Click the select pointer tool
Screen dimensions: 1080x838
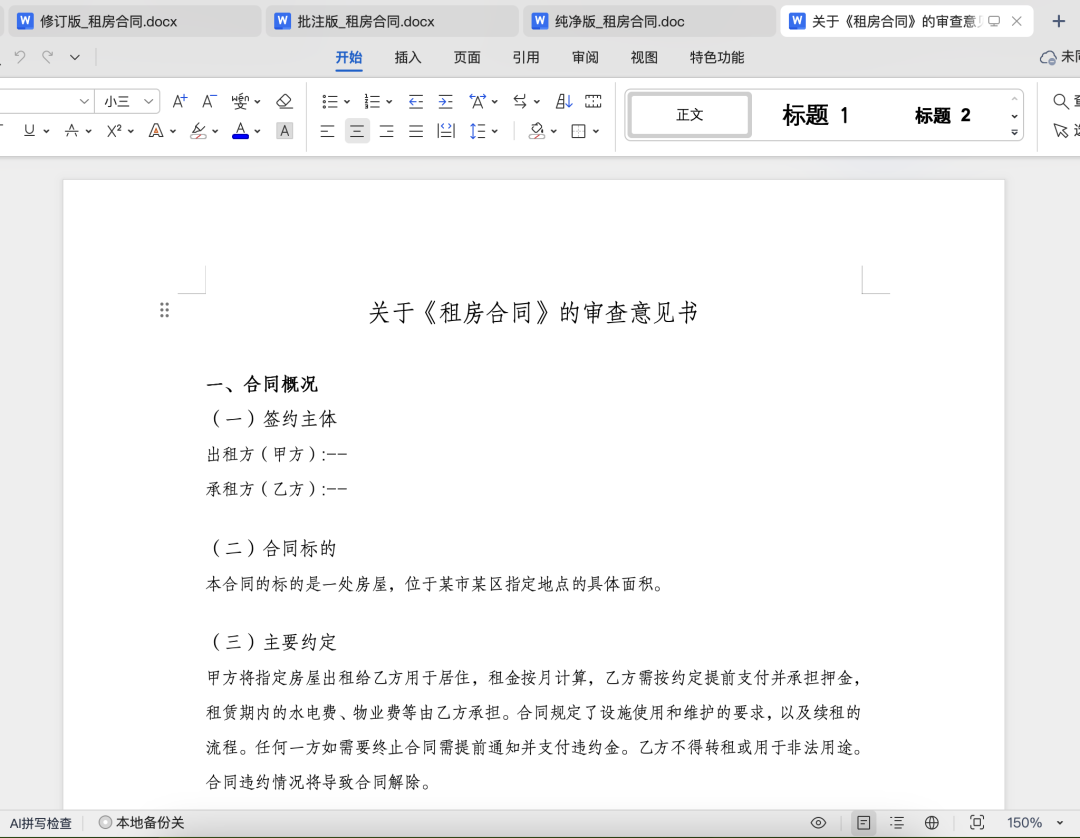point(1061,130)
